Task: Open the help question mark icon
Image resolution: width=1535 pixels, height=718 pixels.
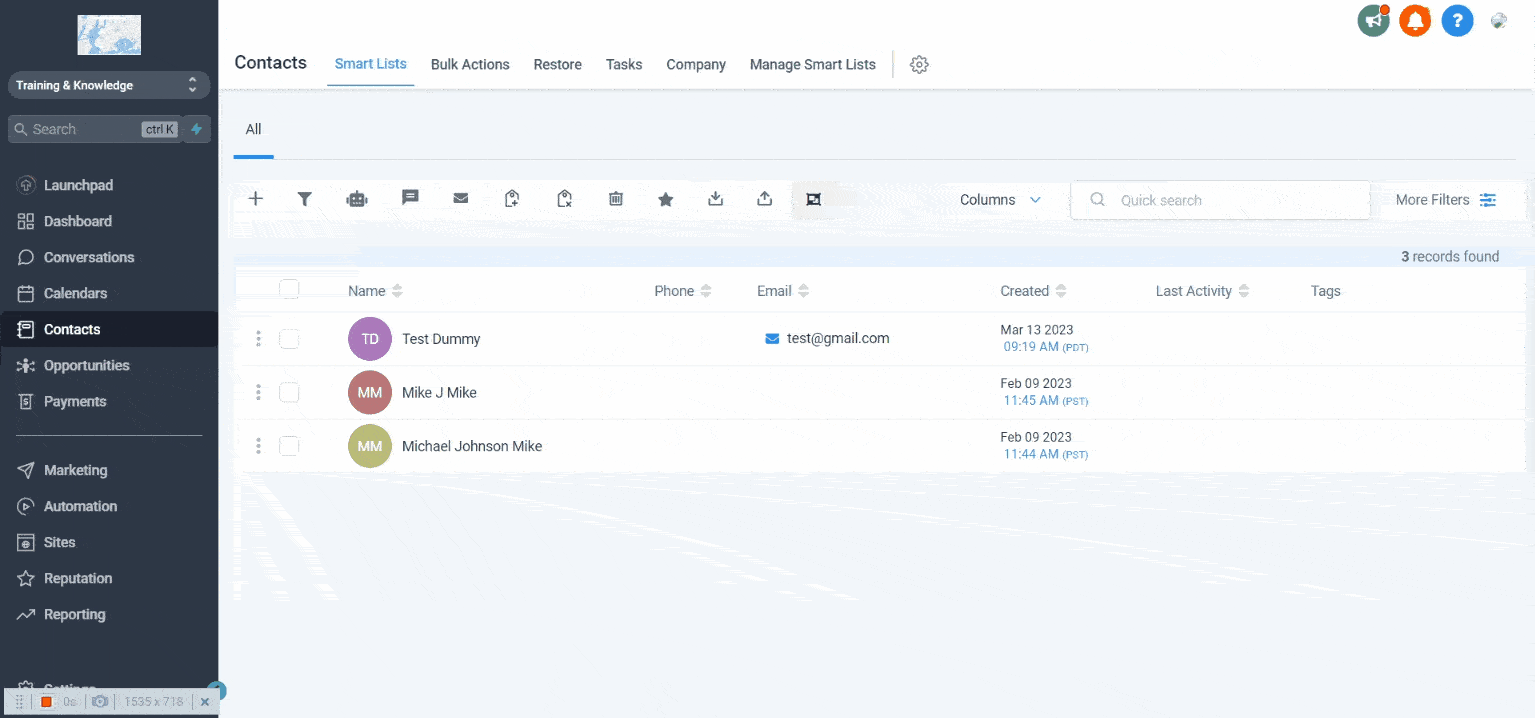Action: [1458, 20]
